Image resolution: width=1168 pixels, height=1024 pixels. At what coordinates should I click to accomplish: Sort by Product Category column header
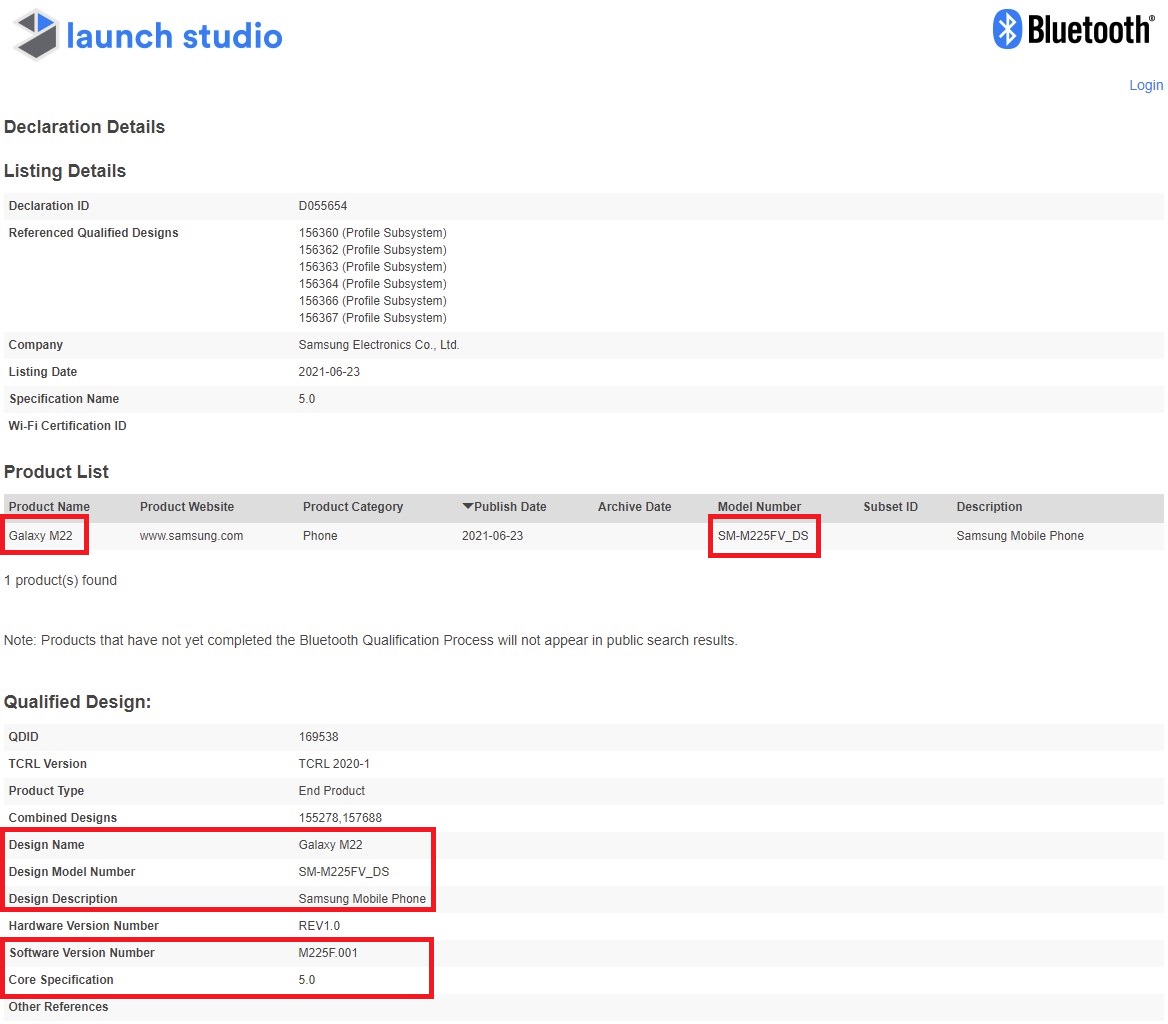coord(353,507)
